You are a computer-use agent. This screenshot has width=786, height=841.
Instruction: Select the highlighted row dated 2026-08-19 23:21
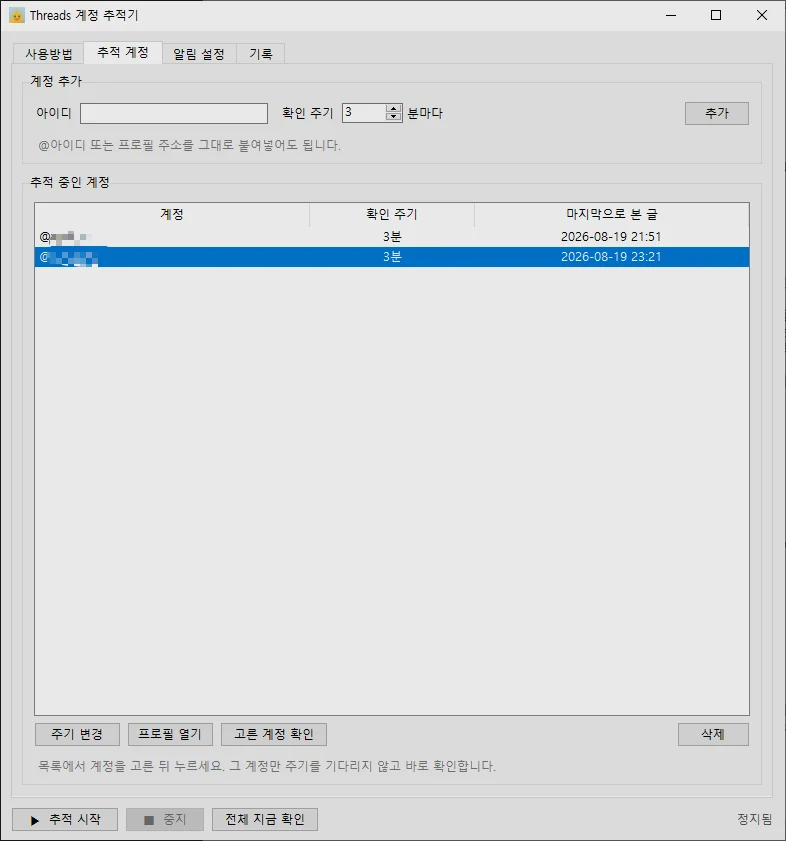click(392, 257)
